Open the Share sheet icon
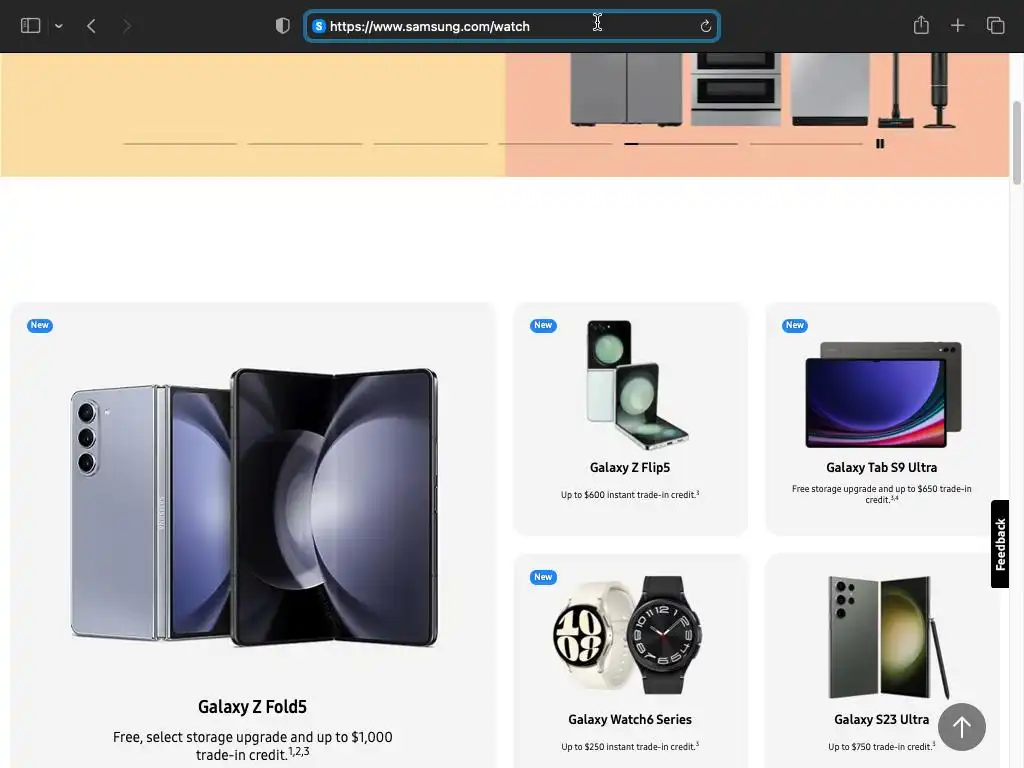Screen dimensions: 1024x768 coord(921,25)
